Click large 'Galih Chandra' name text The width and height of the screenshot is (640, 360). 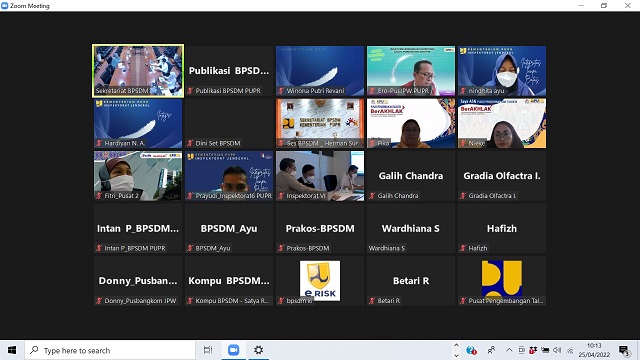click(411, 176)
